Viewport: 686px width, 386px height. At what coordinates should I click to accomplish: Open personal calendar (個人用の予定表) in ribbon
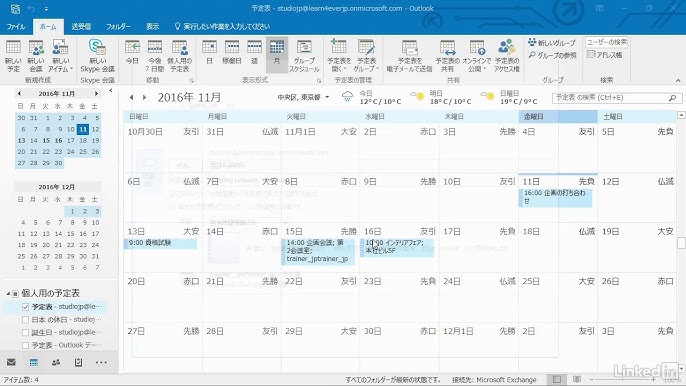pyautogui.click(x=179, y=56)
